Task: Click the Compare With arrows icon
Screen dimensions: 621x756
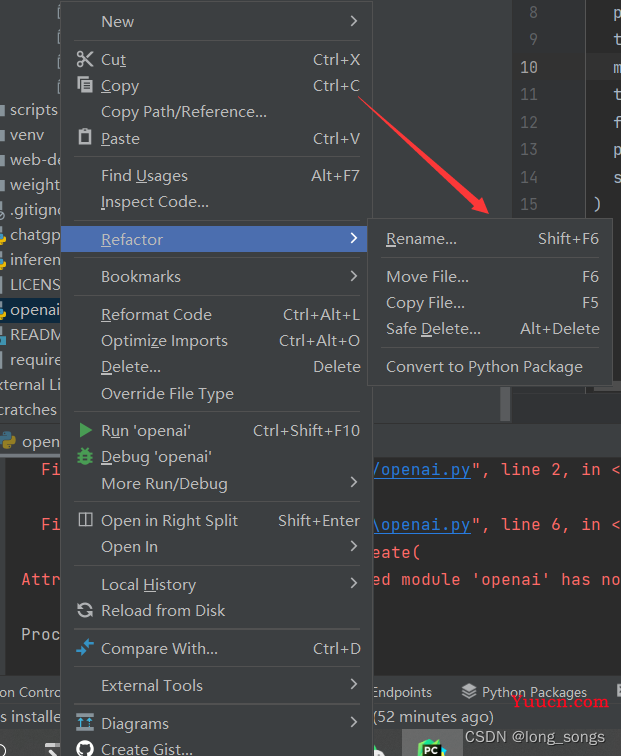Action: click(85, 648)
